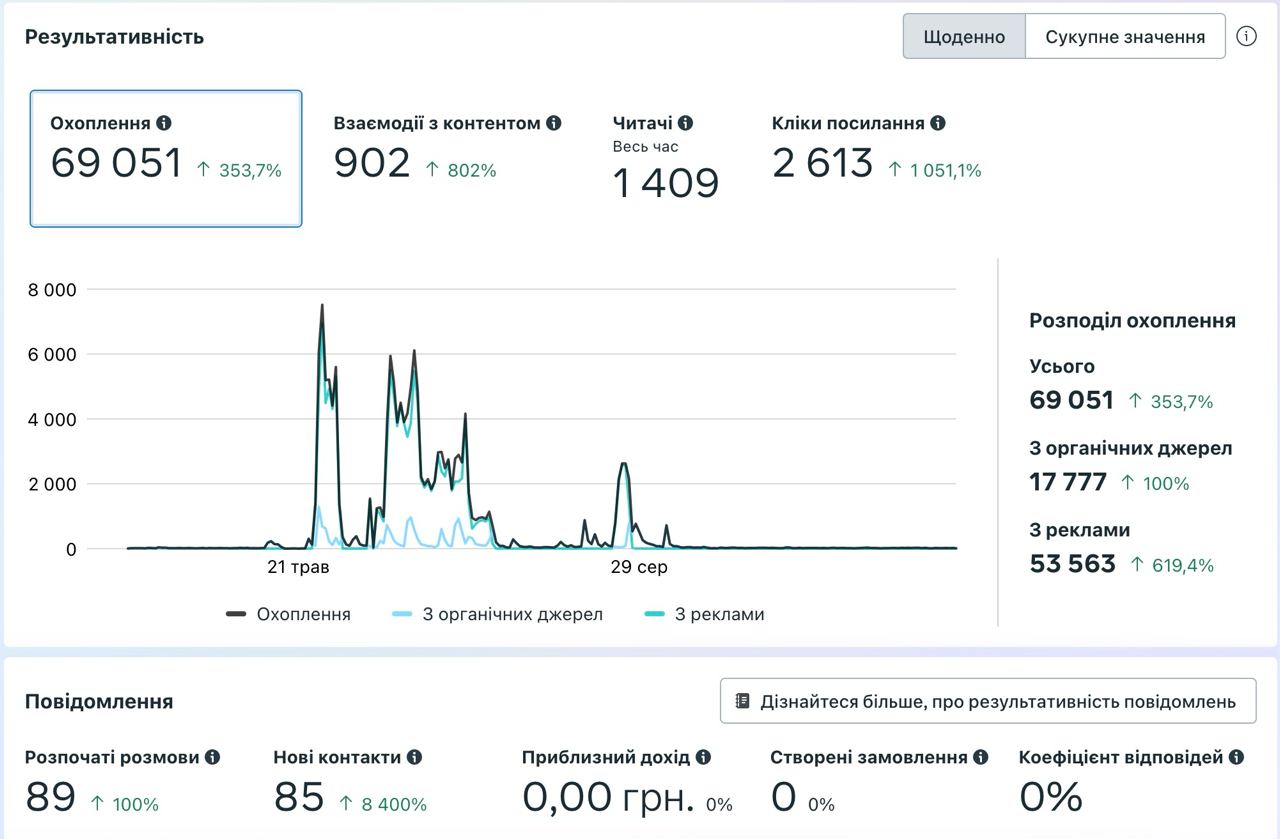Click the 53 563 ads reach value

coord(1073,564)
